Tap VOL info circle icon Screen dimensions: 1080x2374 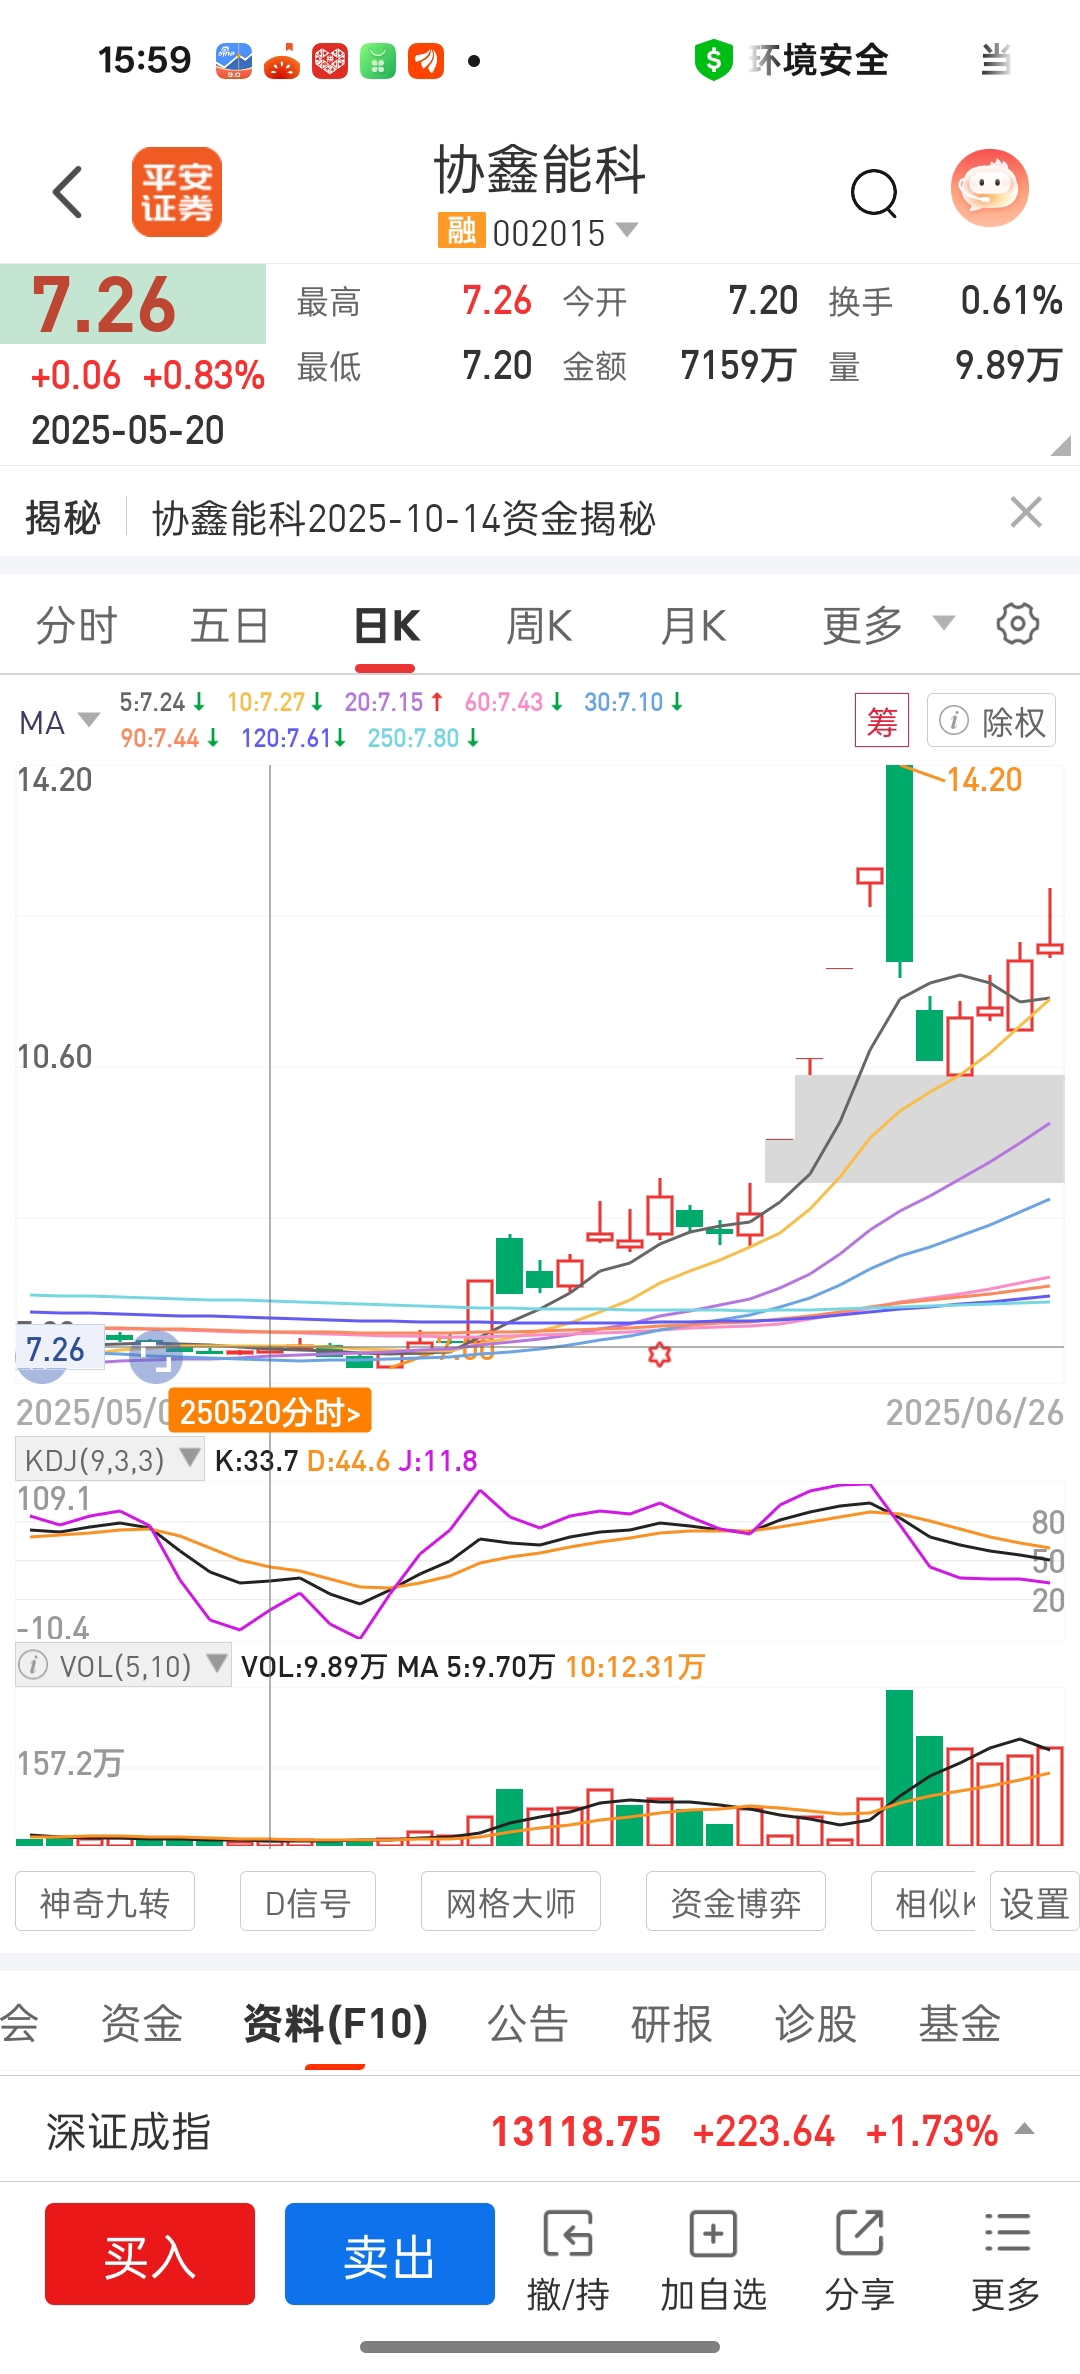click(x=33, y=1665)
